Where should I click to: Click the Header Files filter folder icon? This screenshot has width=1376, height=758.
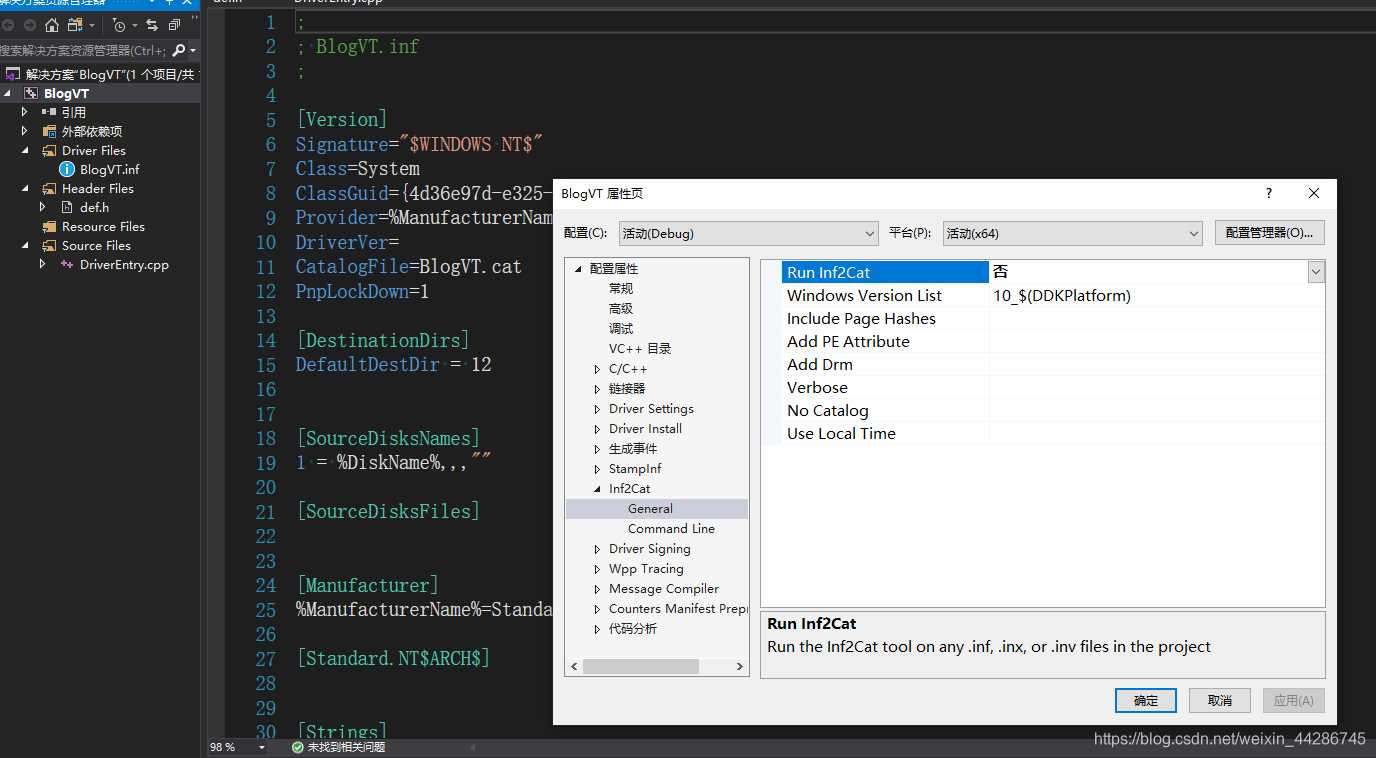click(50, 188)
